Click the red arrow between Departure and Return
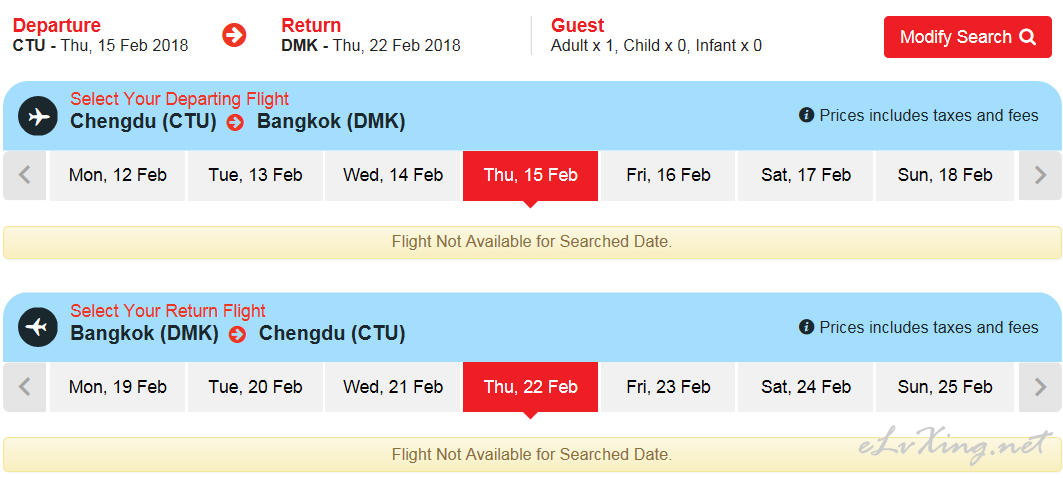This screenshot has width=1063, height=478. pos(235,35)
